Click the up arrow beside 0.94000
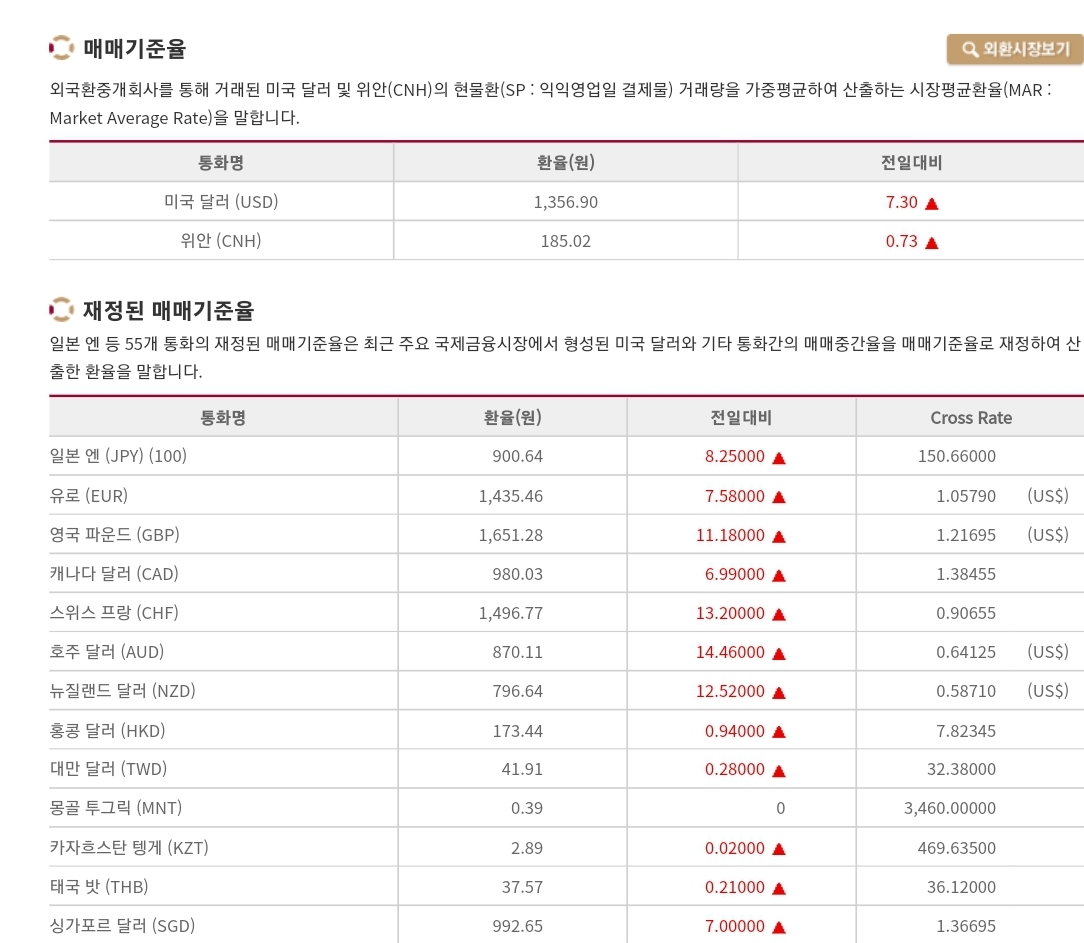 point(778,732)
